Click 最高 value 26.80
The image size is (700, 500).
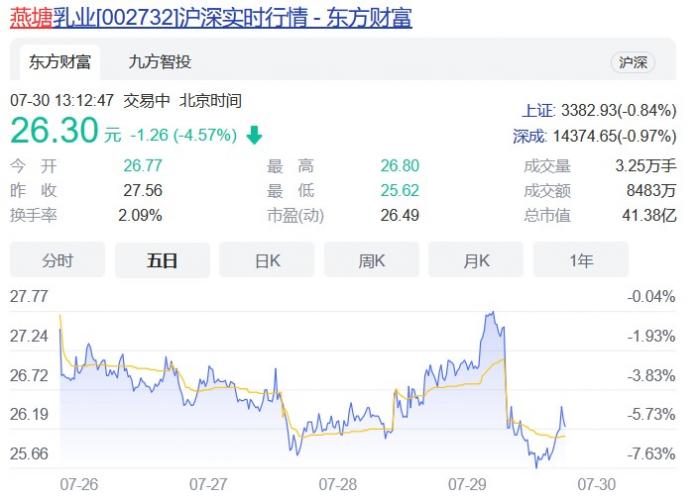pos(400,166)
